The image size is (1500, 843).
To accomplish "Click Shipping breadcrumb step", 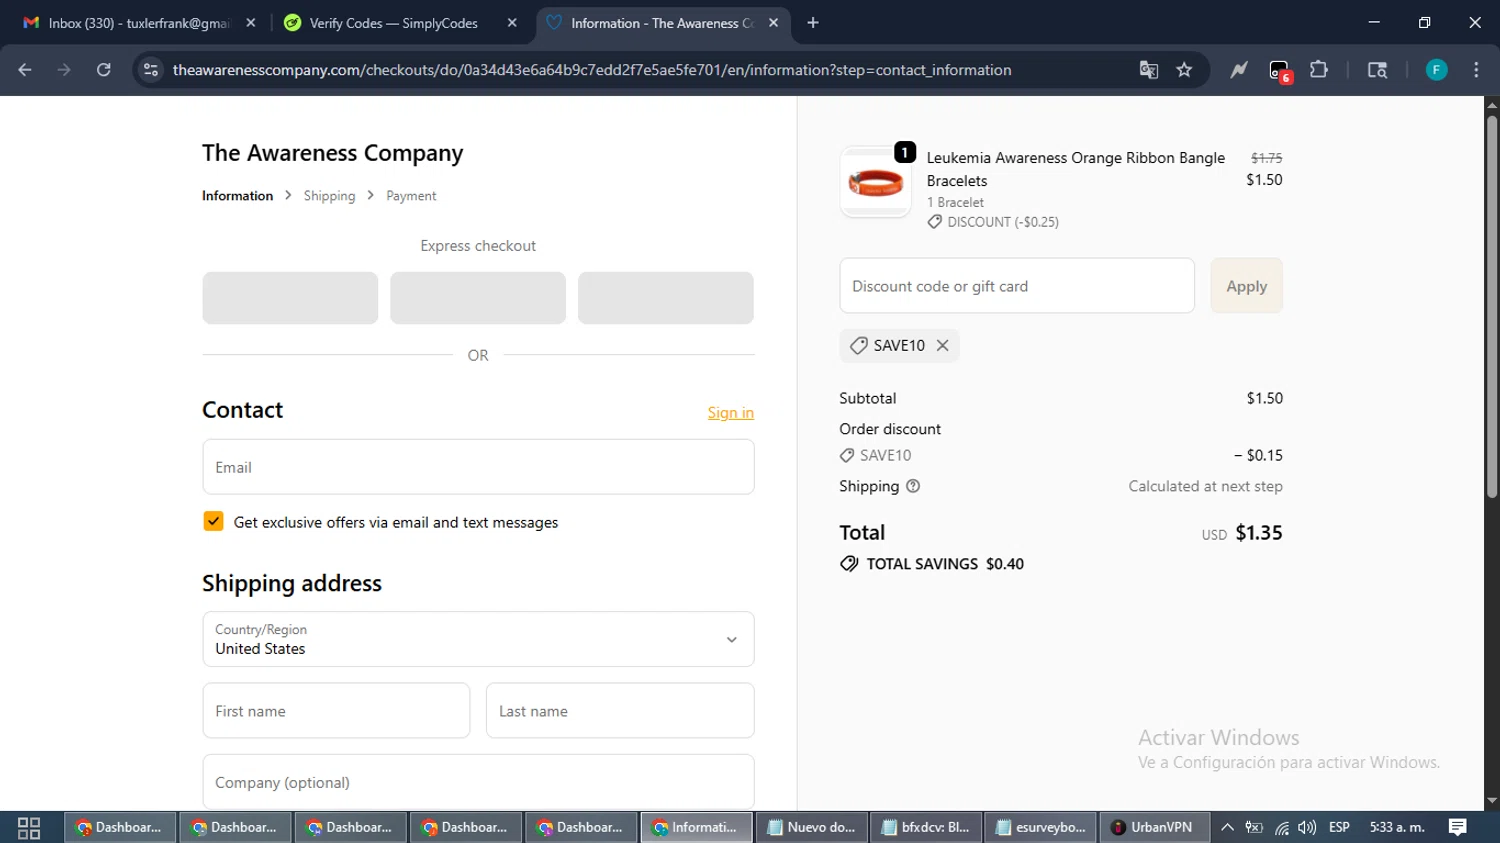I will click(329, 196).
